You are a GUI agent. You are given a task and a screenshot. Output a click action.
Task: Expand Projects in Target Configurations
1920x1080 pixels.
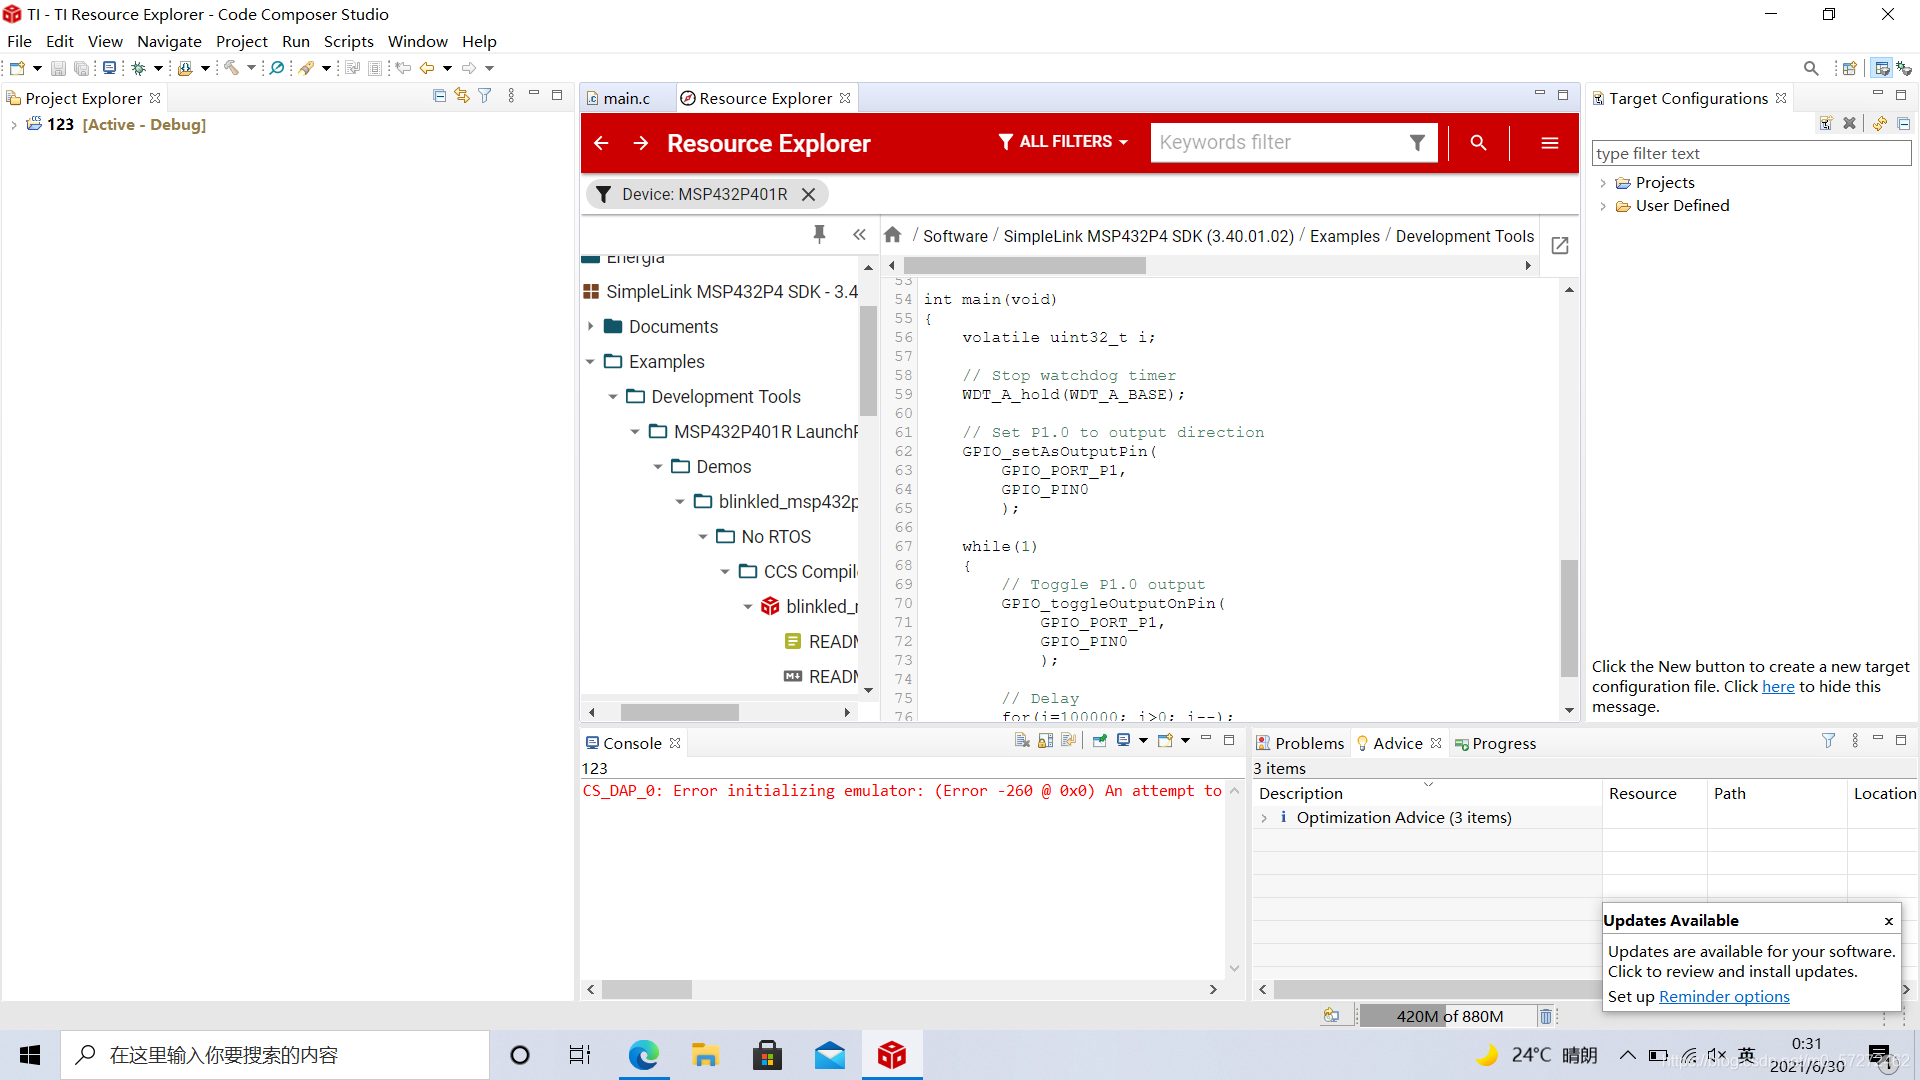(x=1603, y=183)
